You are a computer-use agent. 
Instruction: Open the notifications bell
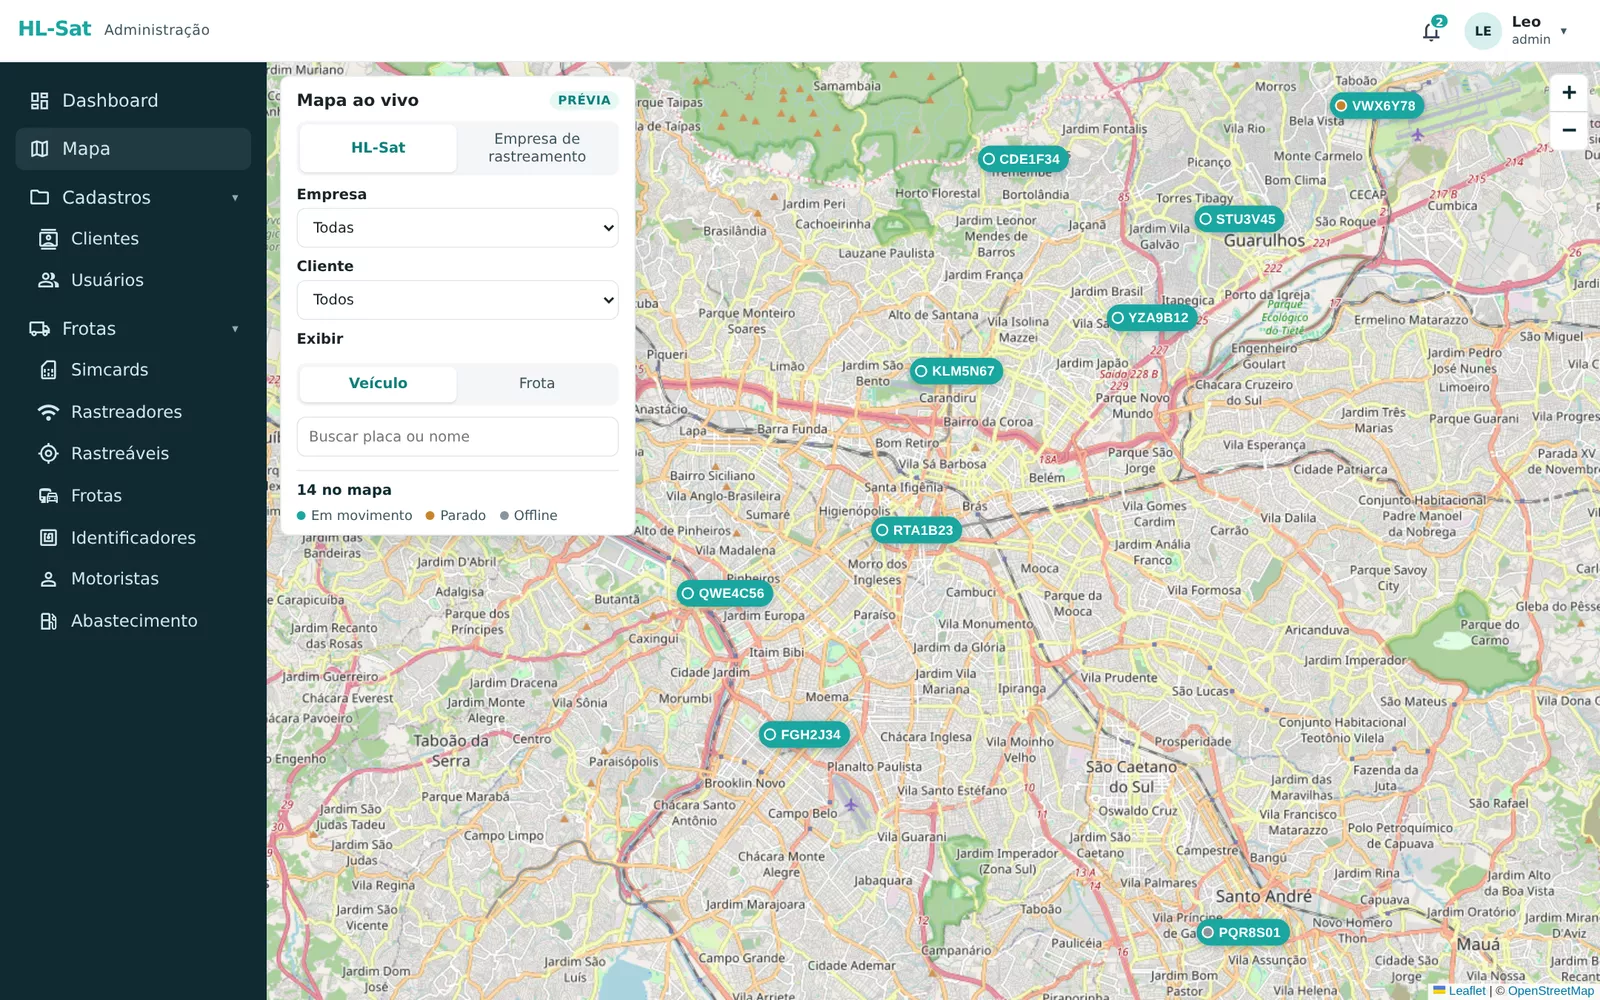pos(1431,31)
